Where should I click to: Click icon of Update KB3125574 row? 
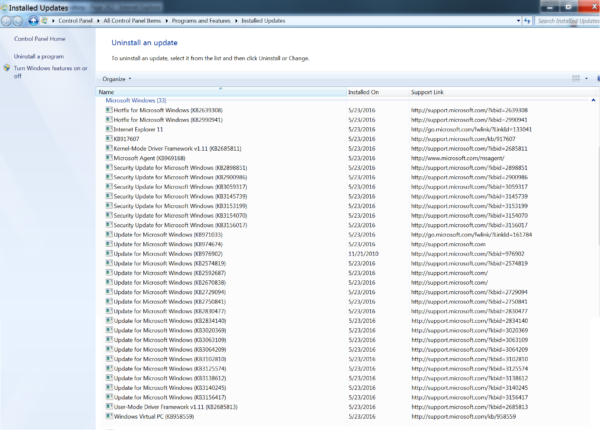pyautogui.click(x=109, y=368)
